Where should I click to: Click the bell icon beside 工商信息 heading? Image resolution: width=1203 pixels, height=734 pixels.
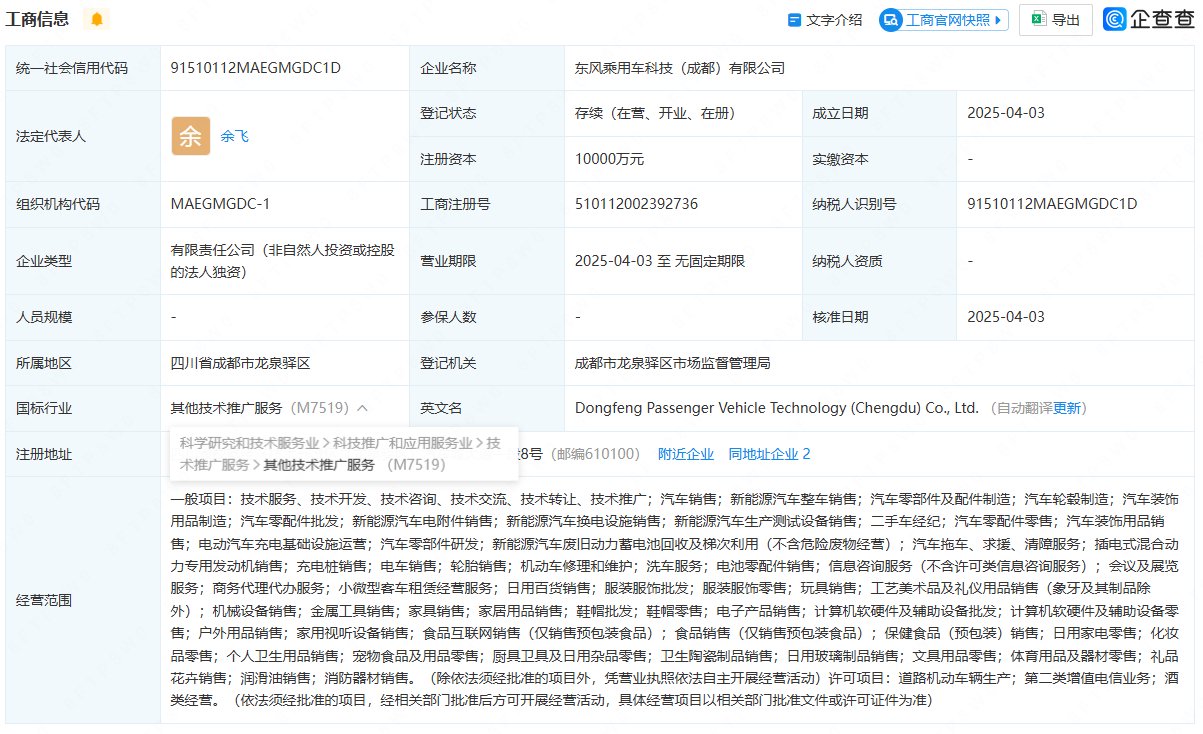point(97,18)
